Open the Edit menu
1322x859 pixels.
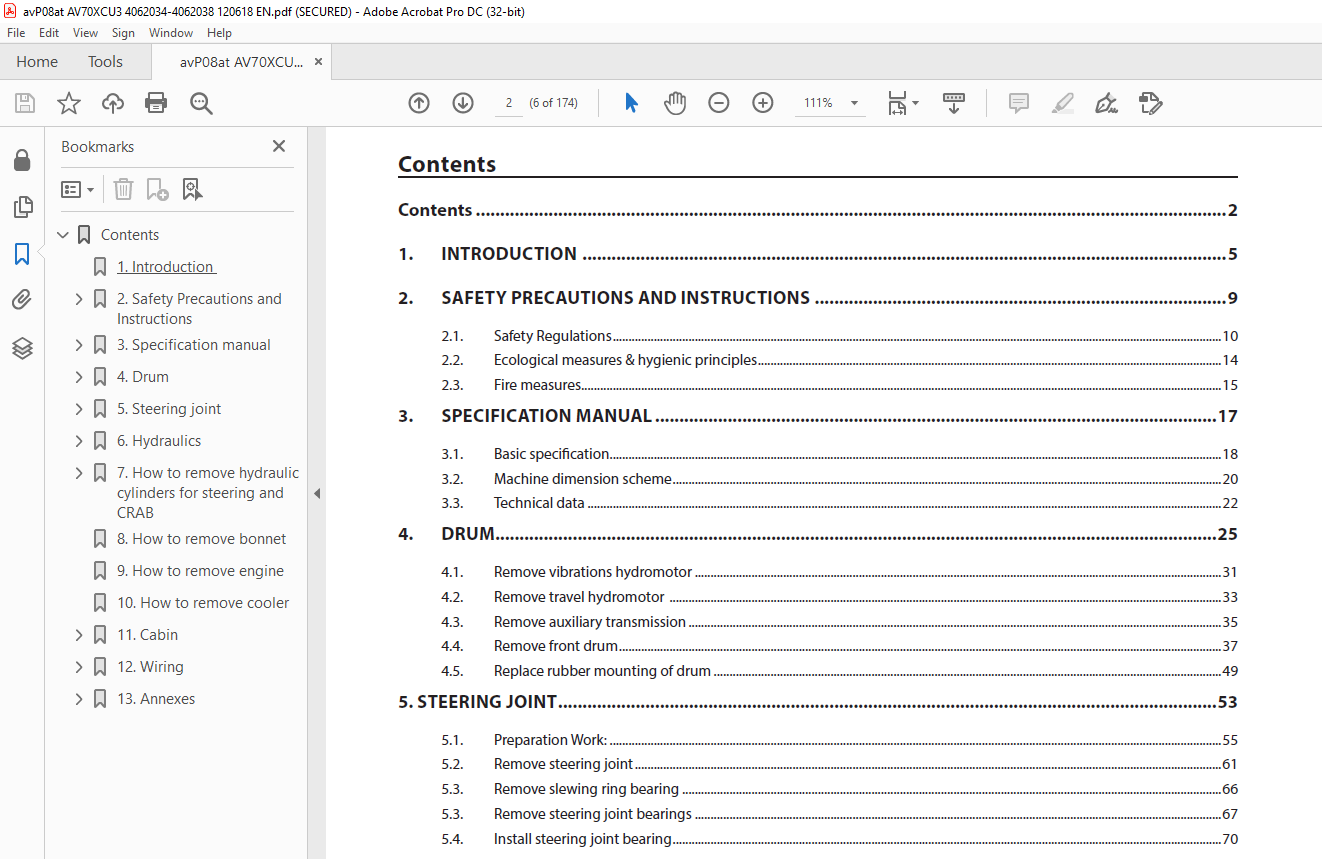[49, 33]
